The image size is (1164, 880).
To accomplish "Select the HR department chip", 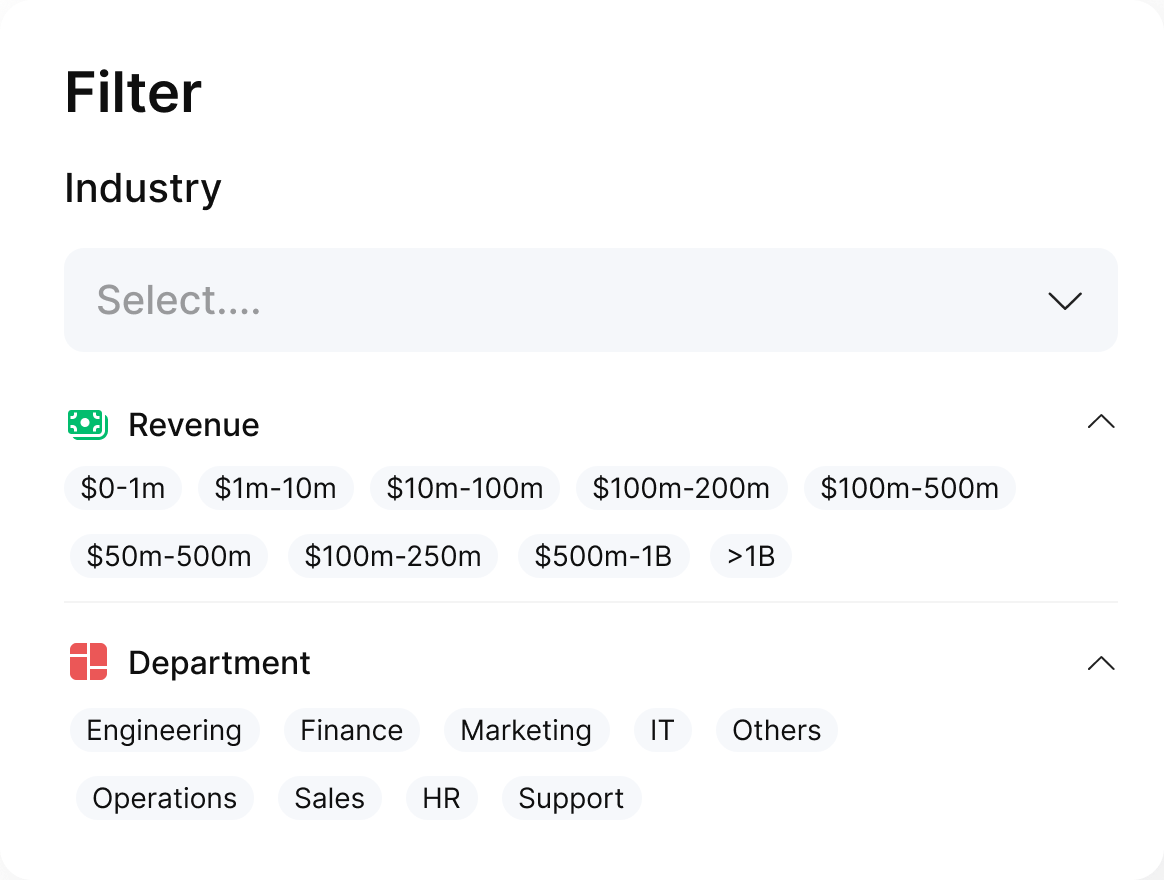I will (441, 798).
